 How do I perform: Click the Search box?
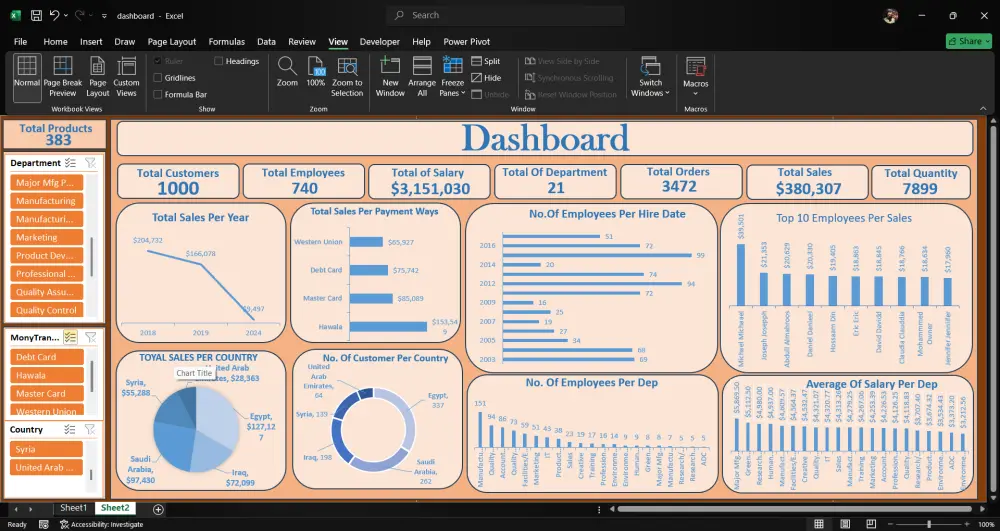coord(505,15)
